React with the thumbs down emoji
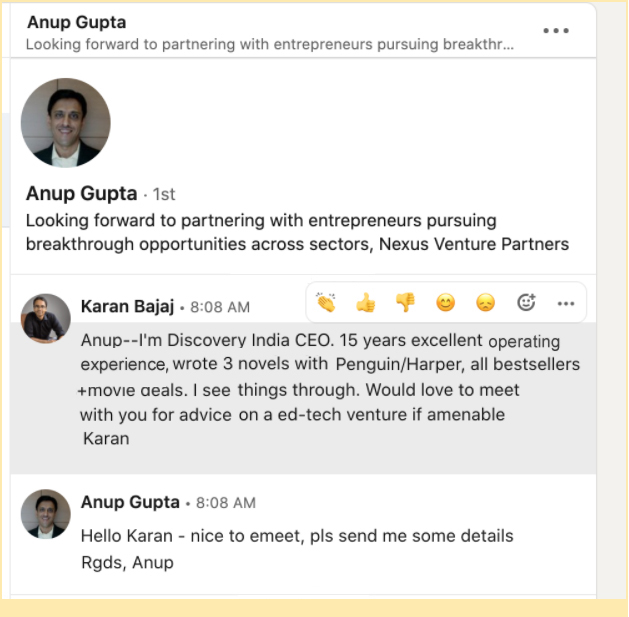This screenshot has width=629, height=617. (x=406, y=302)
